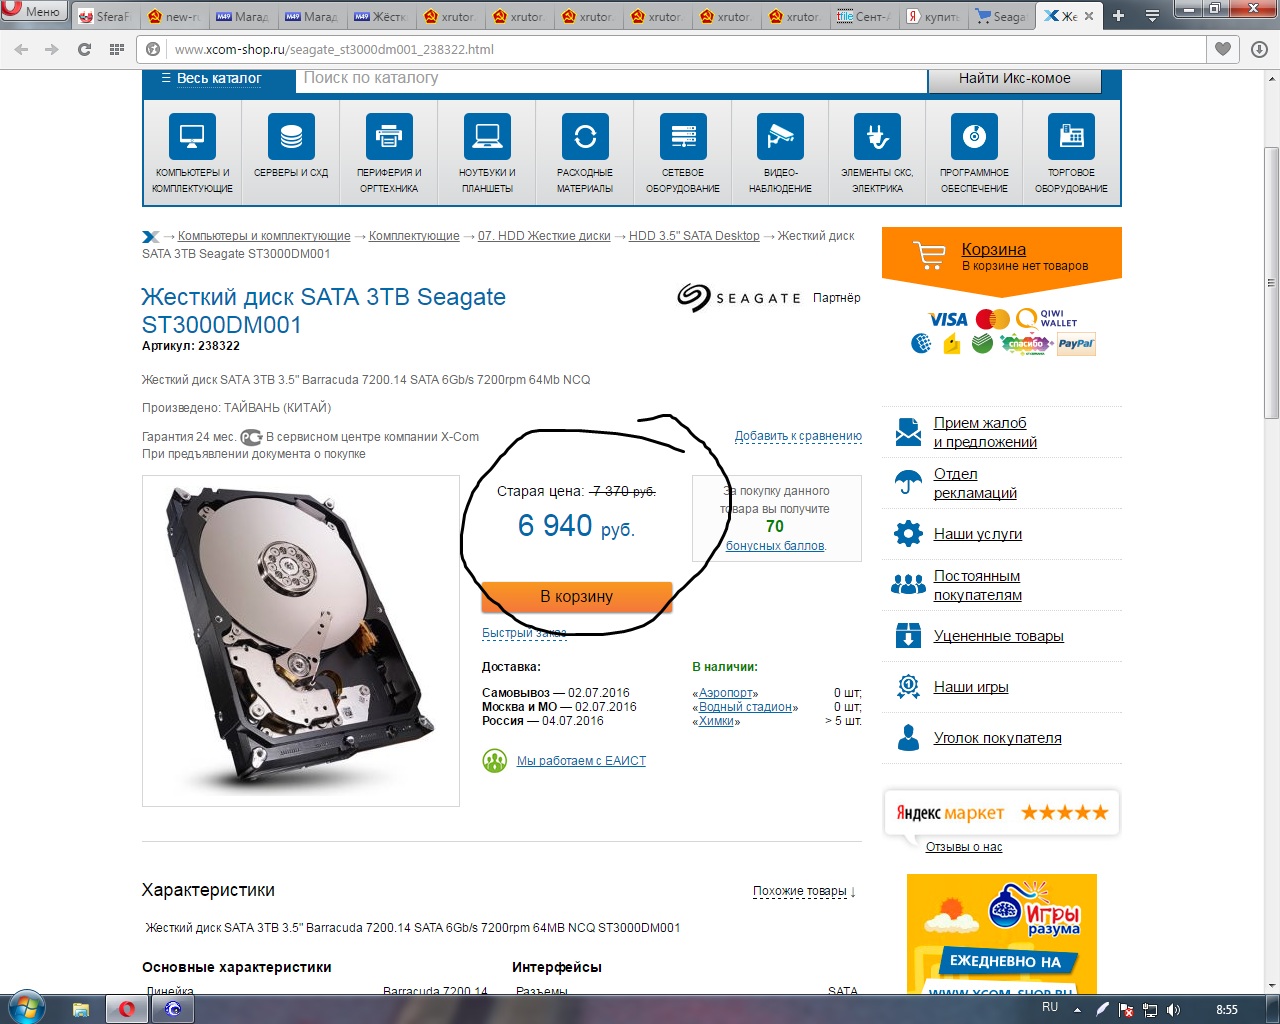Click the Opera browser icon in taskbar
Viewport: 1280px width, 1024px height.
(127, 1009)
